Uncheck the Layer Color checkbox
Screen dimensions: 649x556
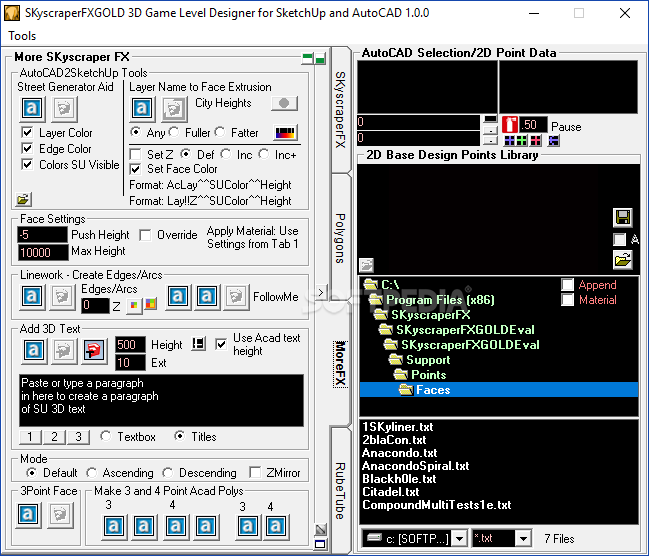tap(27, 132)
